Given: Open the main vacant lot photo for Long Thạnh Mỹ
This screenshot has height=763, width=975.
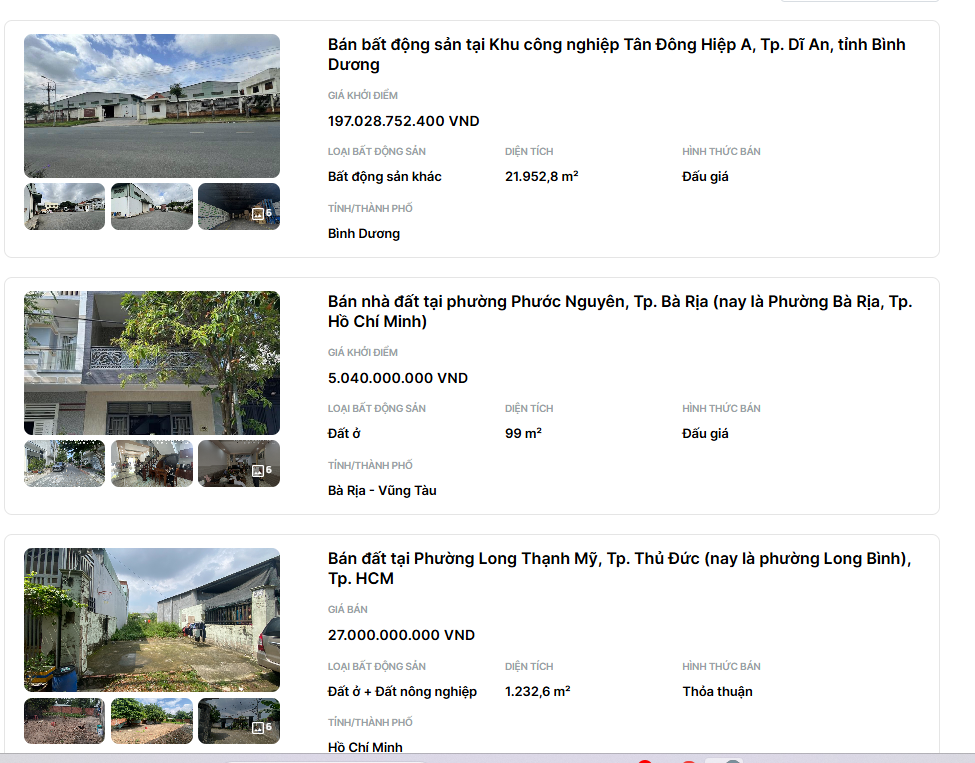Looking at the screenshot, I should [152, 620].
